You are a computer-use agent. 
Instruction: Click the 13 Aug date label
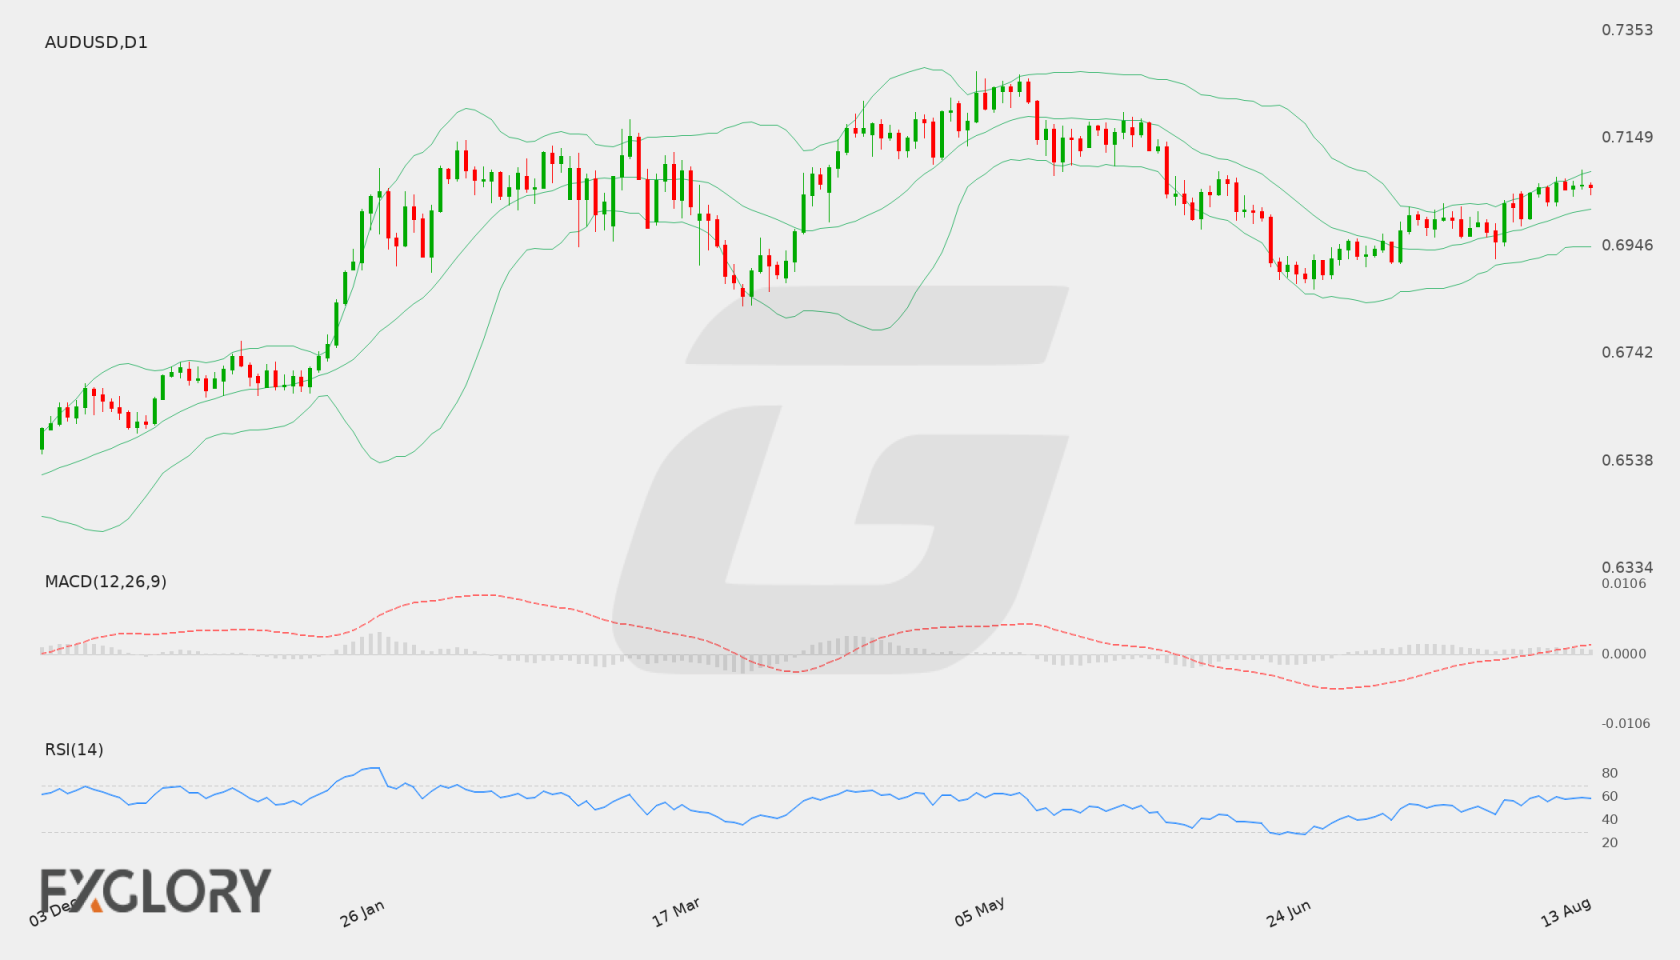[x=1566, y=912]
